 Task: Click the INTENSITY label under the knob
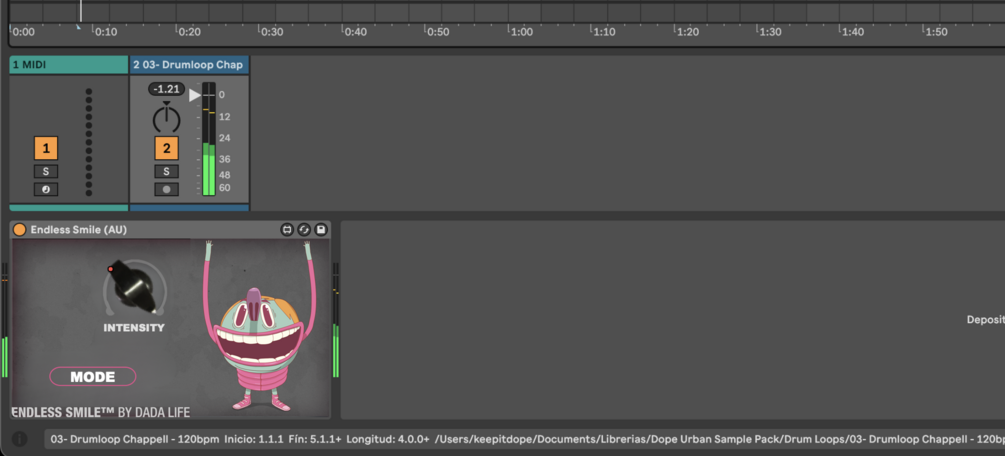coord(134,328)
